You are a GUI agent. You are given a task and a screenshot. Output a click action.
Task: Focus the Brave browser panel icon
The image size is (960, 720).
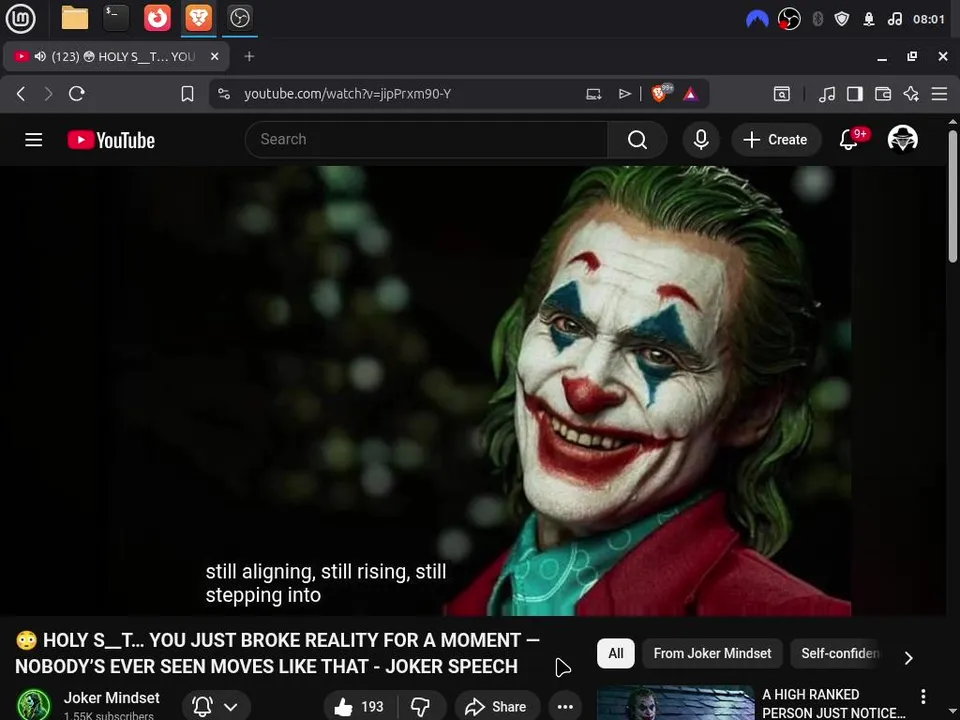tap(198, 18)
